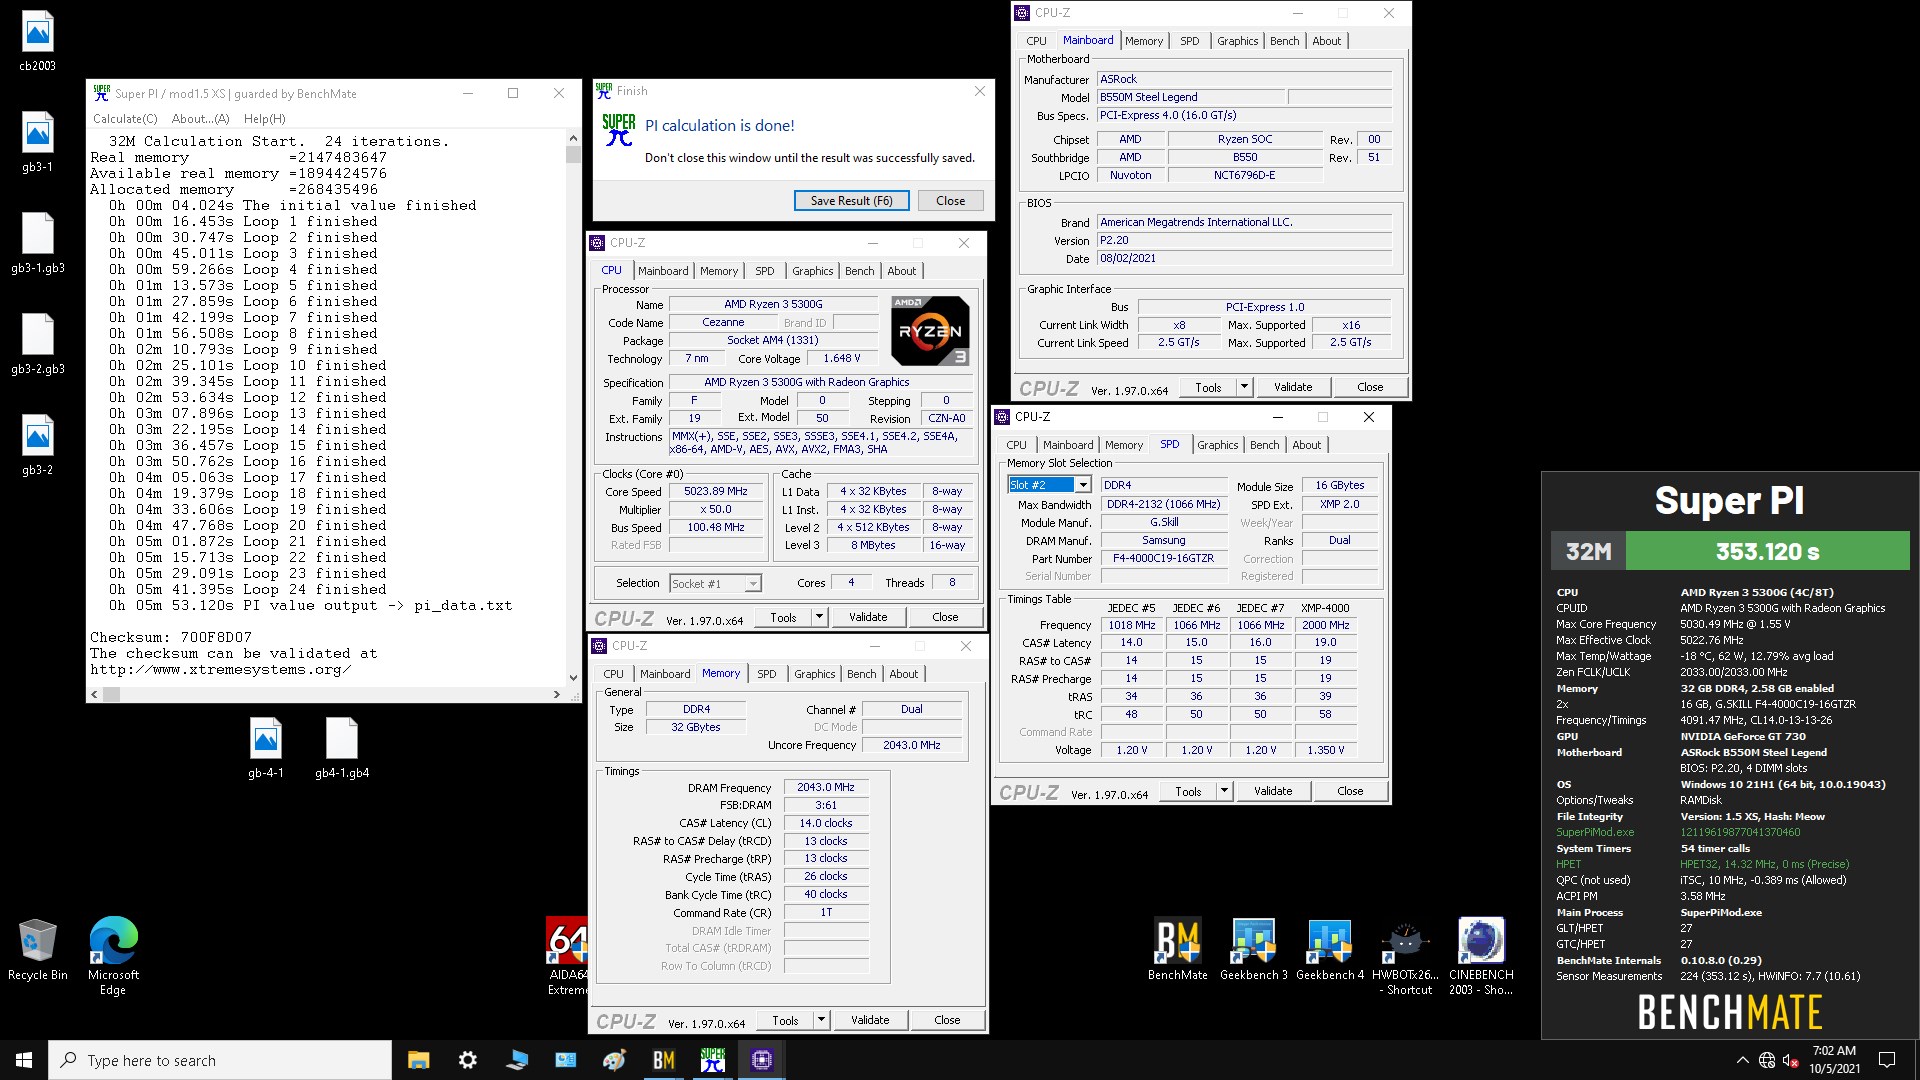Open the Recycle Bin icon
Viewport: 1920px width, 1080px height.
tap(38, 951)
